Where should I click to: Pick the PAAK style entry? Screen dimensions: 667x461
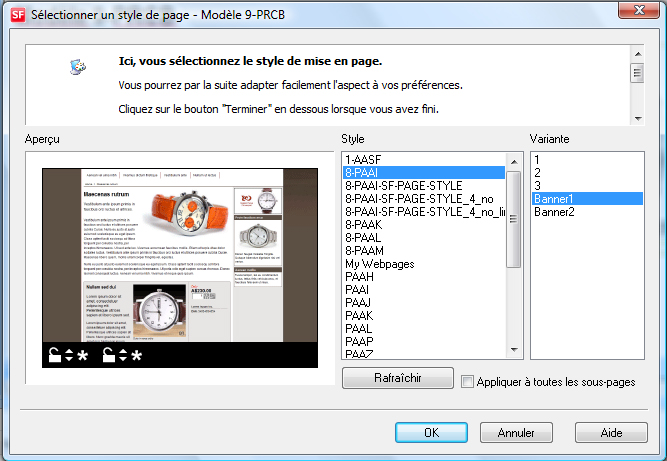(x=358, y=315)
